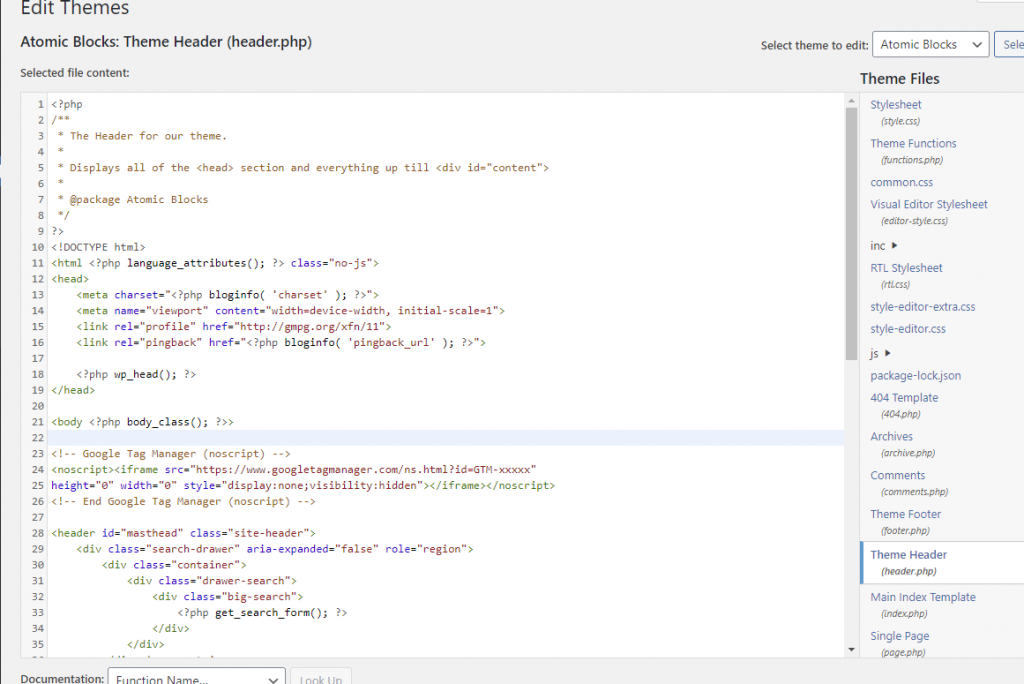This screenshot has height=684, width=1024.
Task: Open the Archives template file
Action: [x=891, y=437]
